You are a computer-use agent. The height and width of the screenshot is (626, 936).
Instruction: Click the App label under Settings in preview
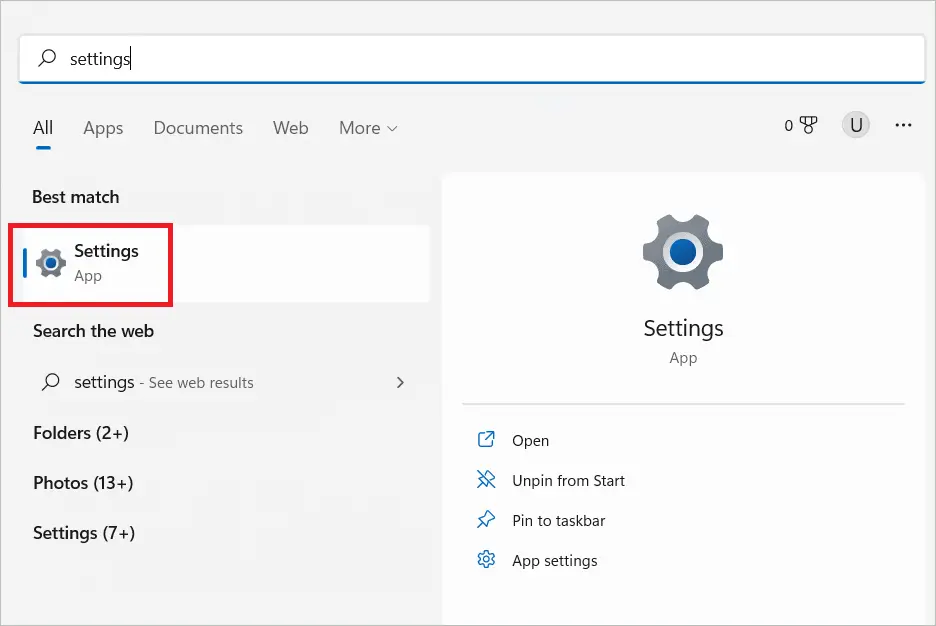point(683,358)
